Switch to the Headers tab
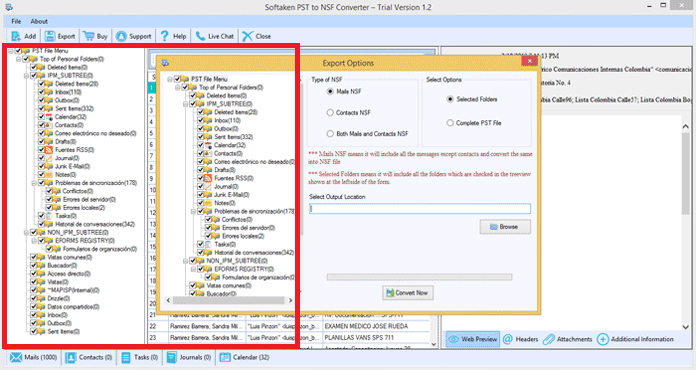696x370 pixels. [x=520, y=339]
